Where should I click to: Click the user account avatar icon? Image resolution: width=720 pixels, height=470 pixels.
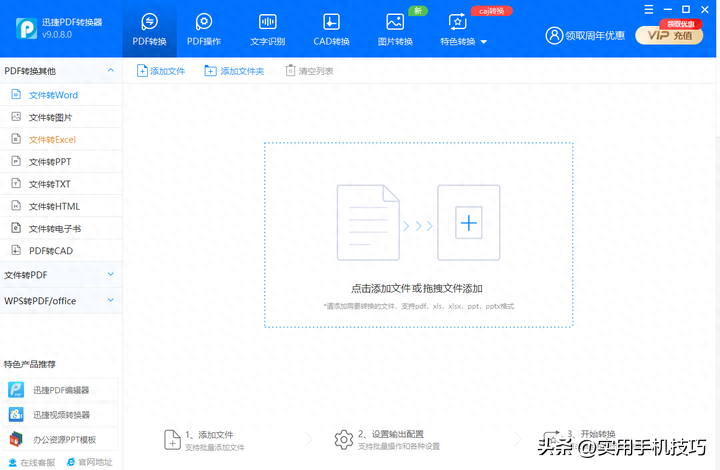point(554,35)
